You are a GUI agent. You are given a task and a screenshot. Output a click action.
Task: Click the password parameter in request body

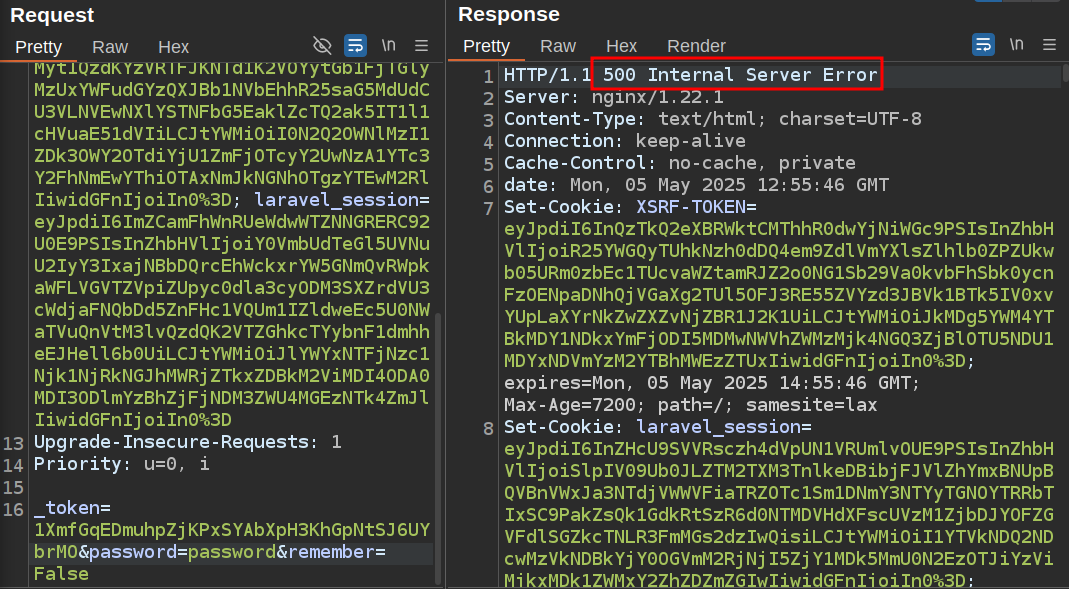(137, 553)
